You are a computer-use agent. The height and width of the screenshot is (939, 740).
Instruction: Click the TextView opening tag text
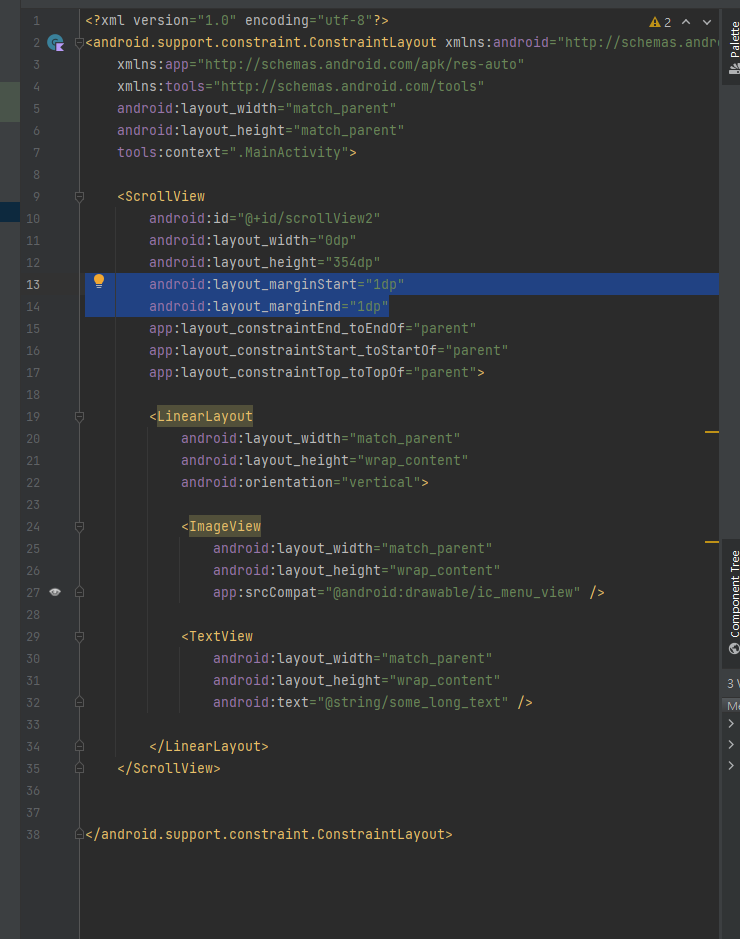tap(217, 637)
